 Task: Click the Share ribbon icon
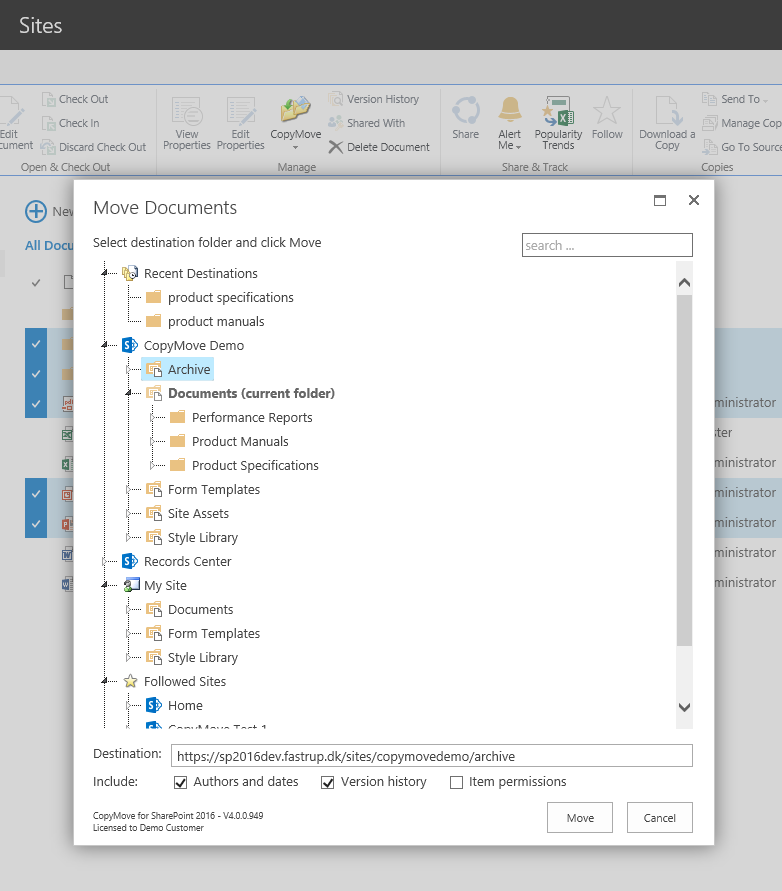point(465,118)
